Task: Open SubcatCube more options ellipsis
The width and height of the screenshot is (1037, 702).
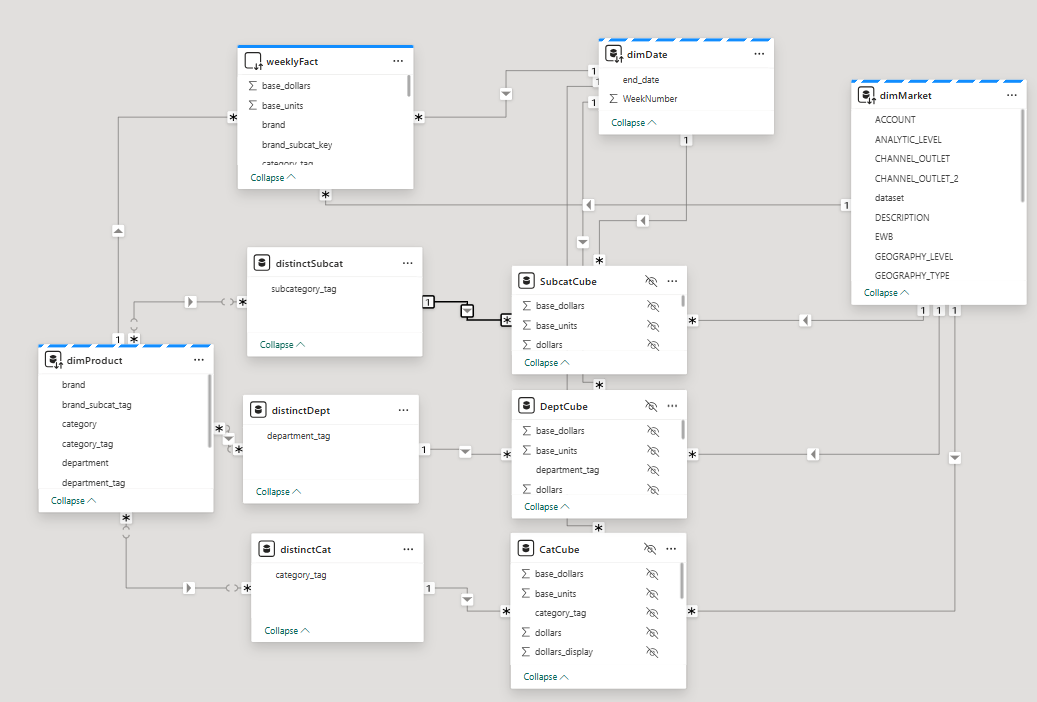Action: [x=673, y=281]
